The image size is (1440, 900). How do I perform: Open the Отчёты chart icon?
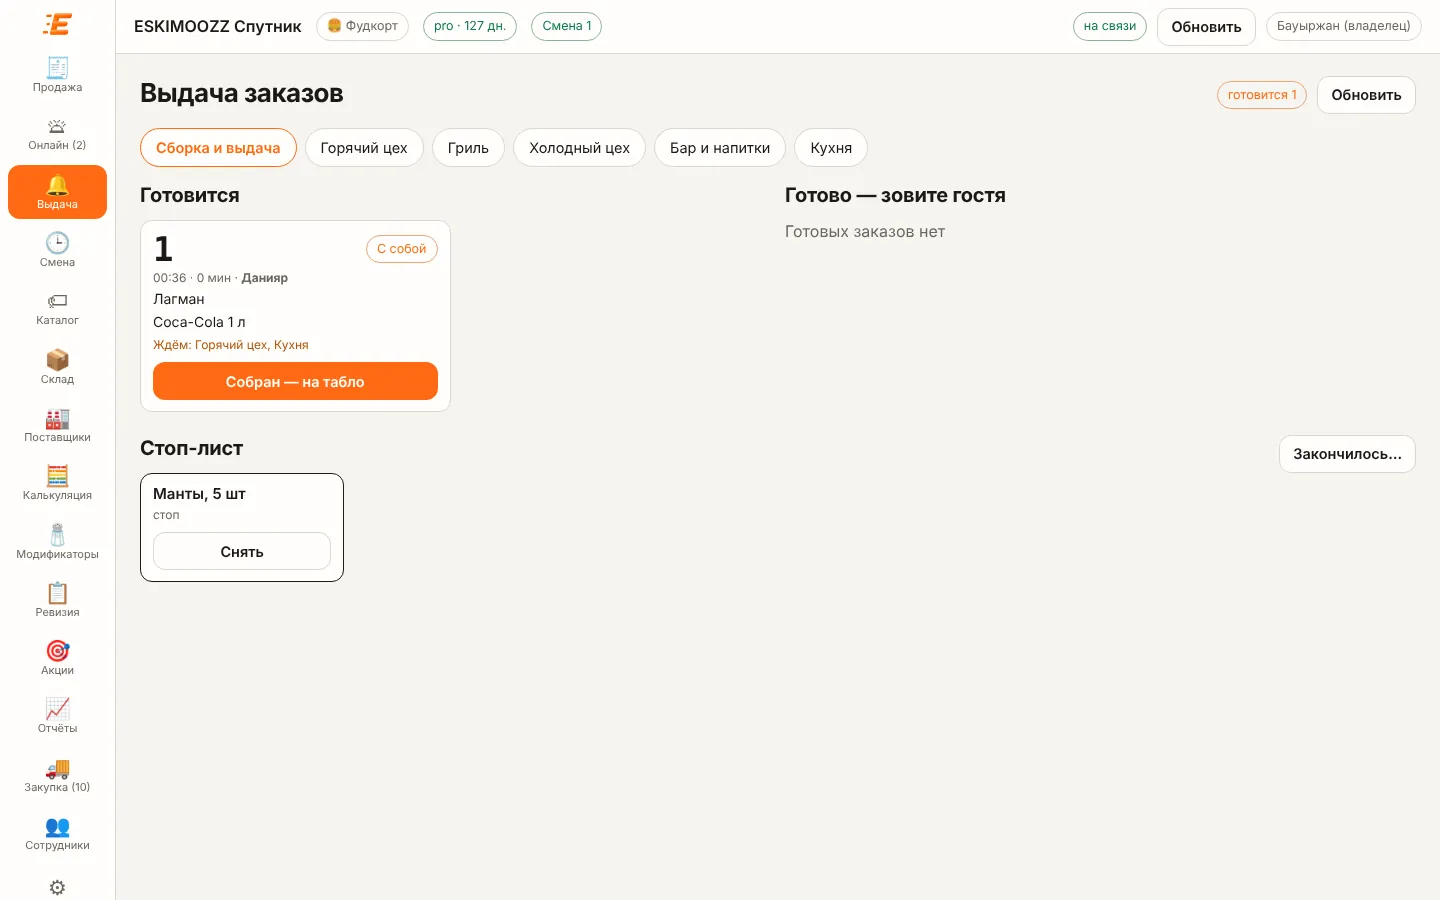coord(57,709)
